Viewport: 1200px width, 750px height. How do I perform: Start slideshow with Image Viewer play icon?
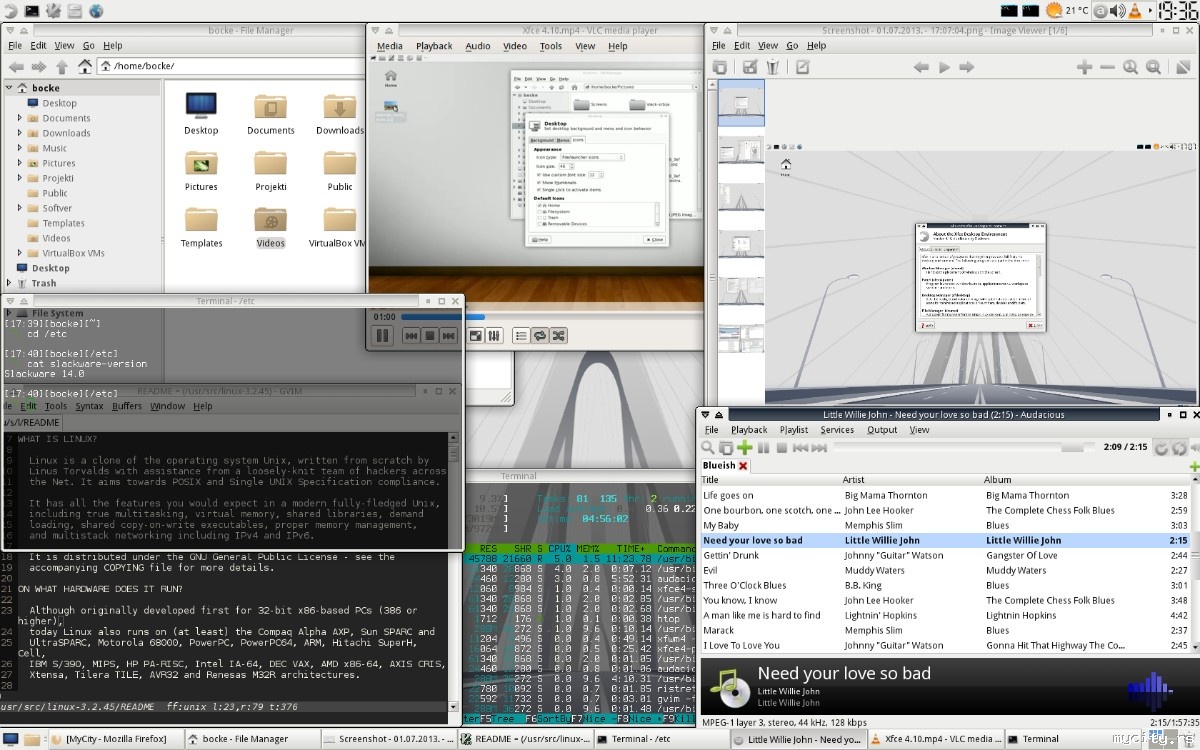pos(944,67)
